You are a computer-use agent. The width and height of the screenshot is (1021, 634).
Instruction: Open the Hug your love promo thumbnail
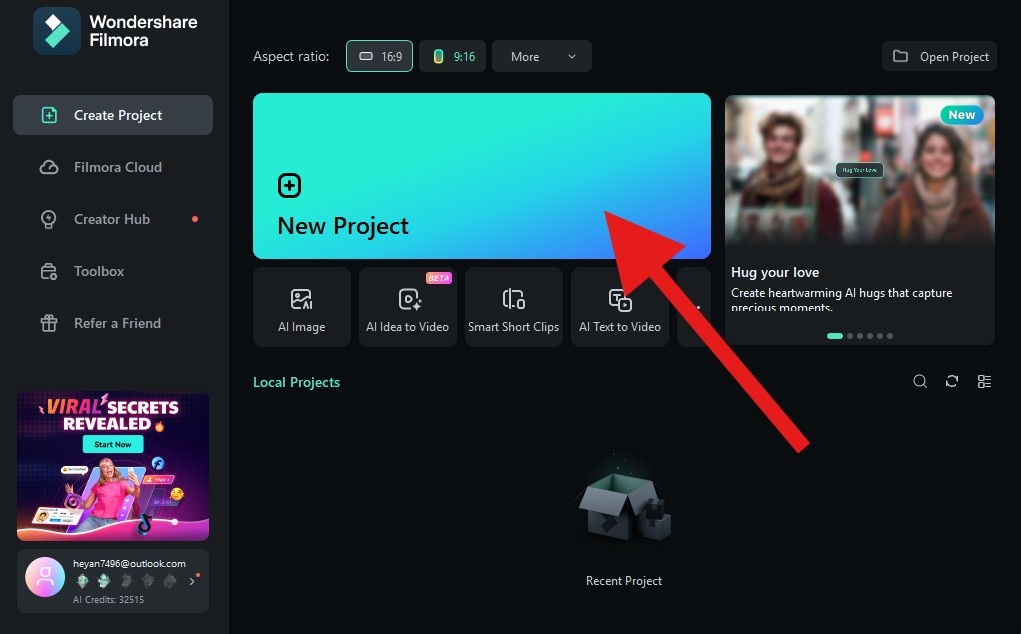point(860,171)
